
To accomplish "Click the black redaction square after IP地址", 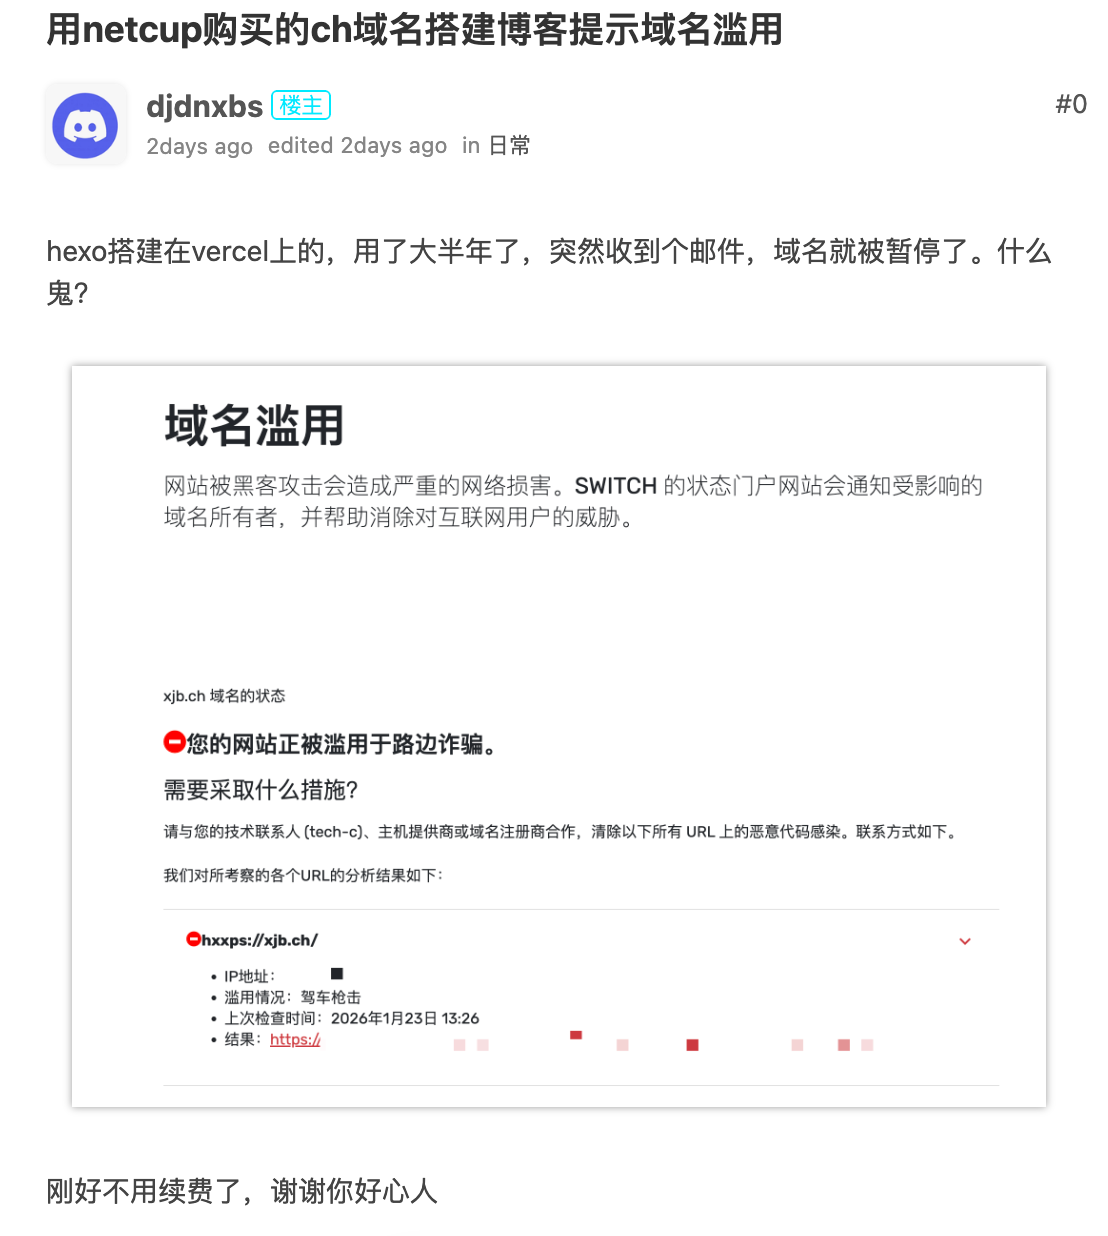I will (x=337, y=973).
